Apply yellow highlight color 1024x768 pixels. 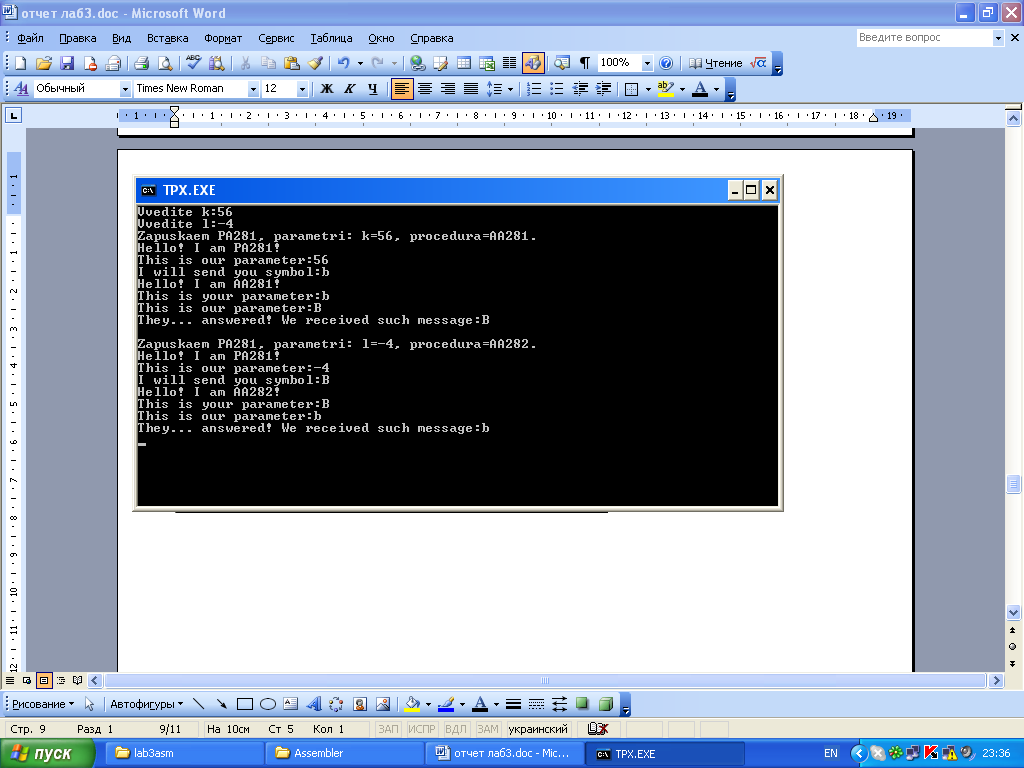tap(665, 89)
